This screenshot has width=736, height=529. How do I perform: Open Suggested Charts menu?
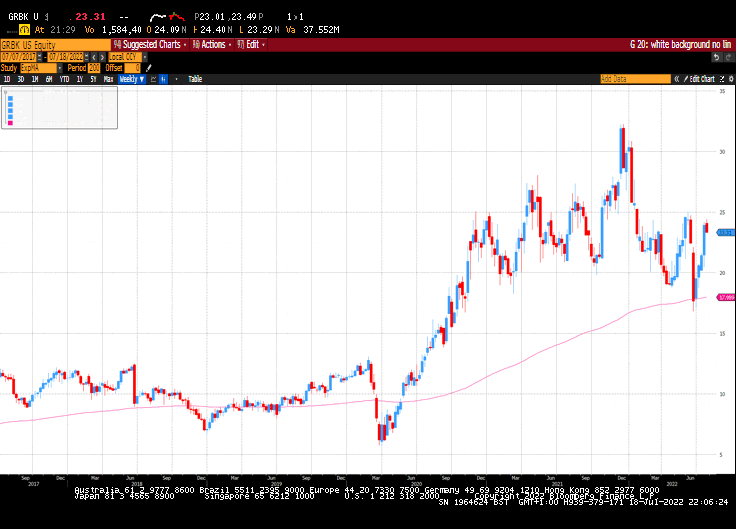point(150,45)
